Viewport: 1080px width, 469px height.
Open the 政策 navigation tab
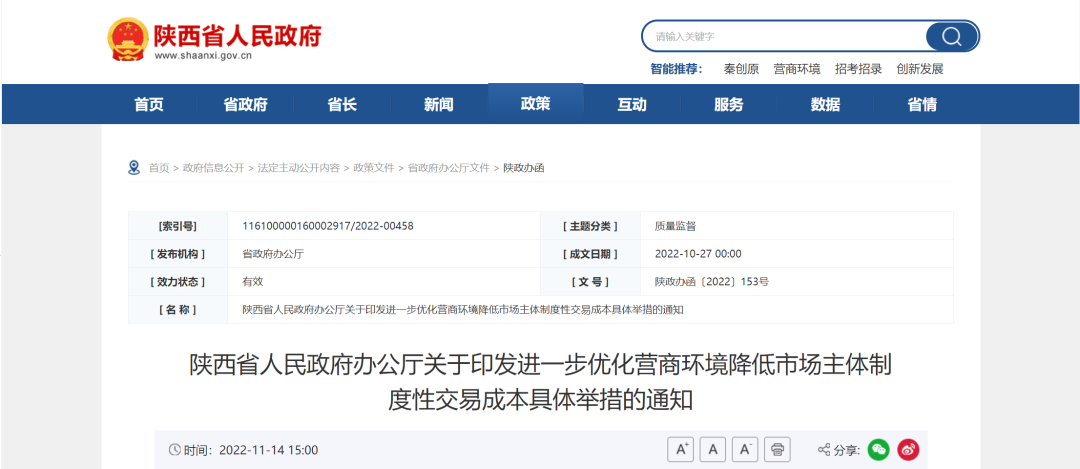click(535, 104)
